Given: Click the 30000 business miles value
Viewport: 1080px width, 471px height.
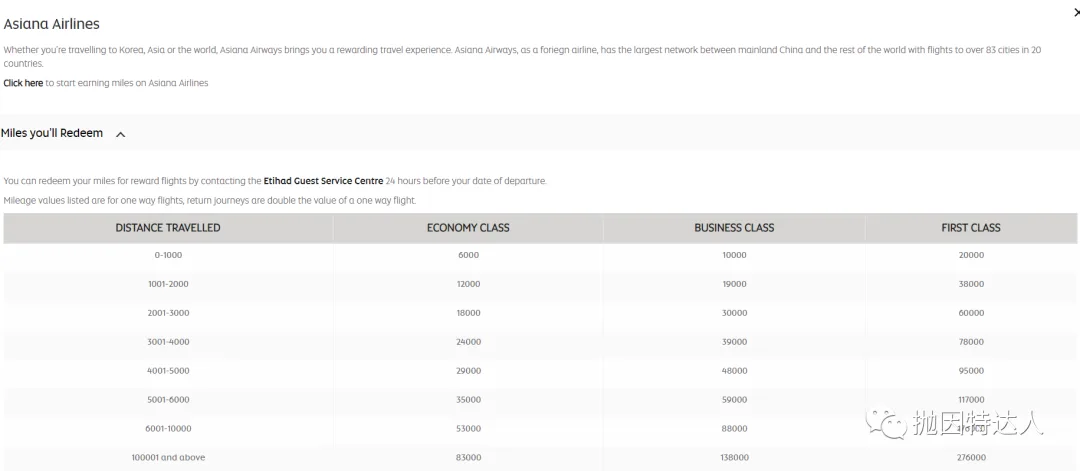Looking at the screenshot, I should coord(734,313).
